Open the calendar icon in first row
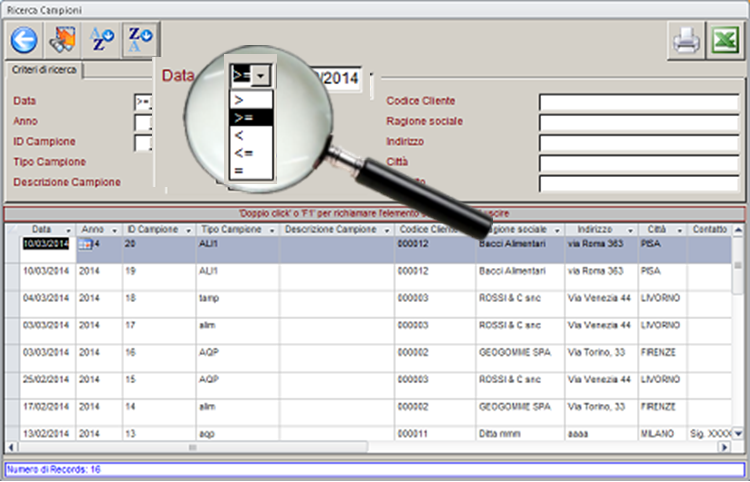This screenshot has height=482, width=750. click(x=86, y=244)
